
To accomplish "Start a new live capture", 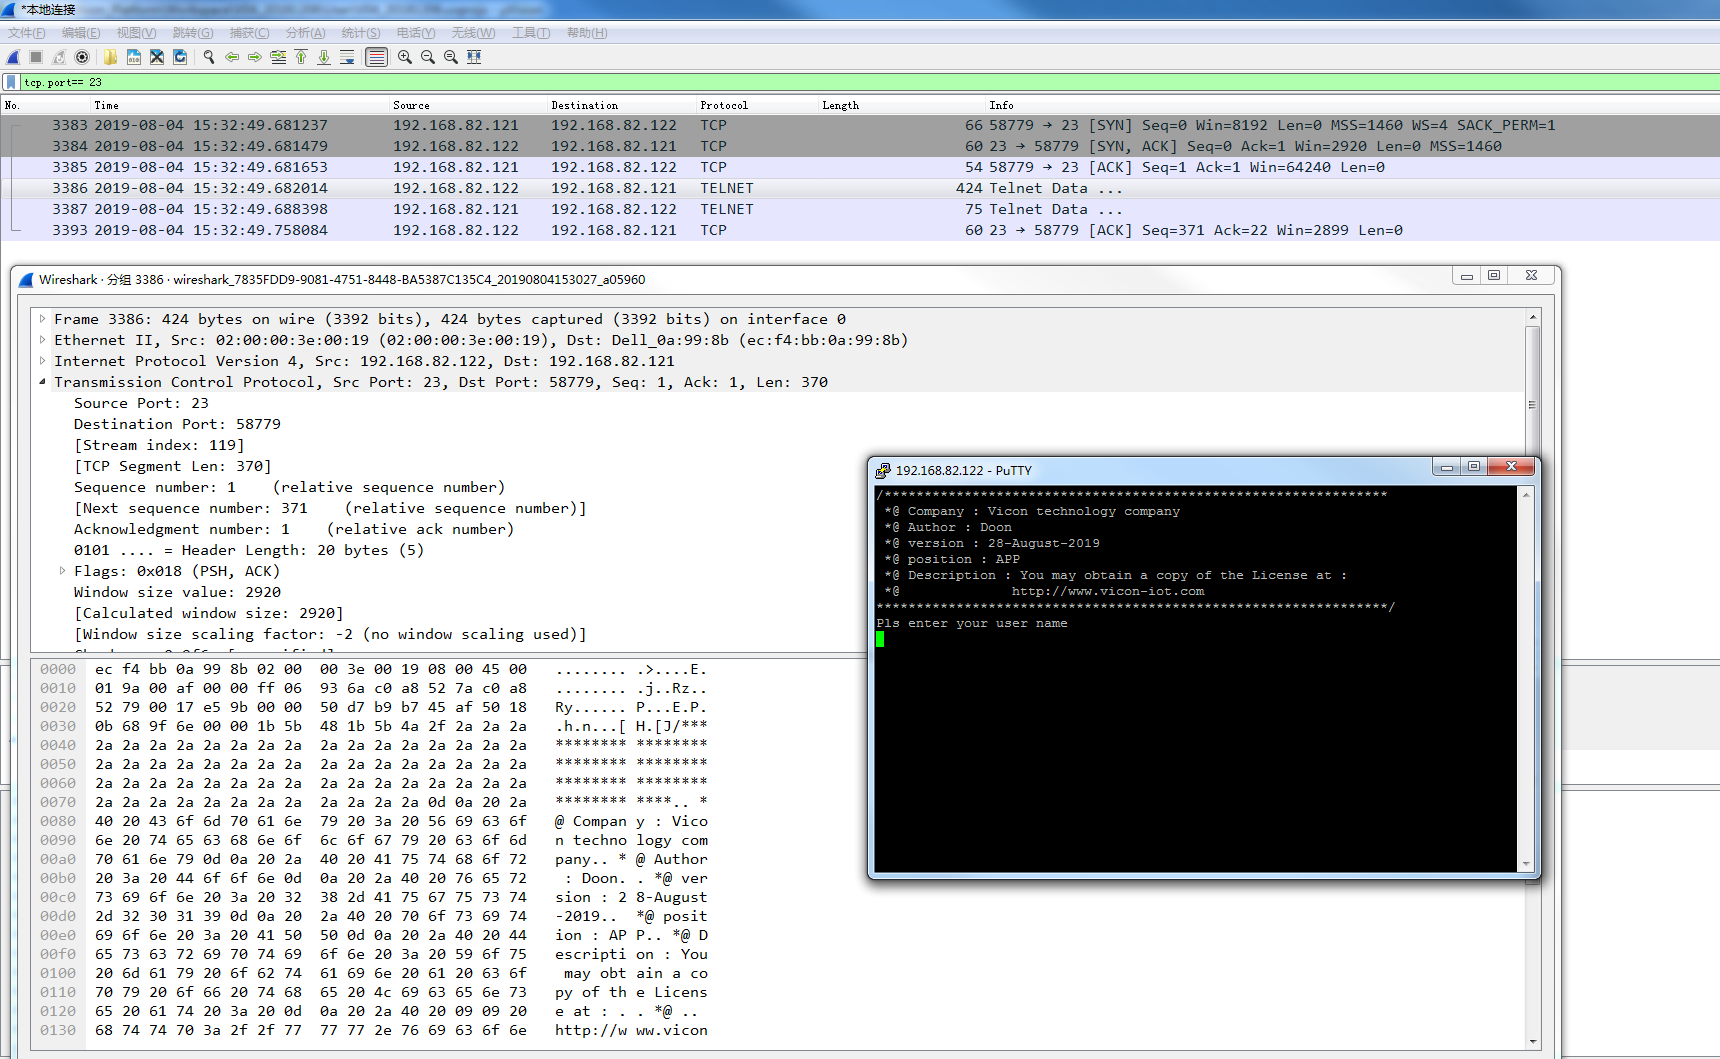I will [13, 57].
